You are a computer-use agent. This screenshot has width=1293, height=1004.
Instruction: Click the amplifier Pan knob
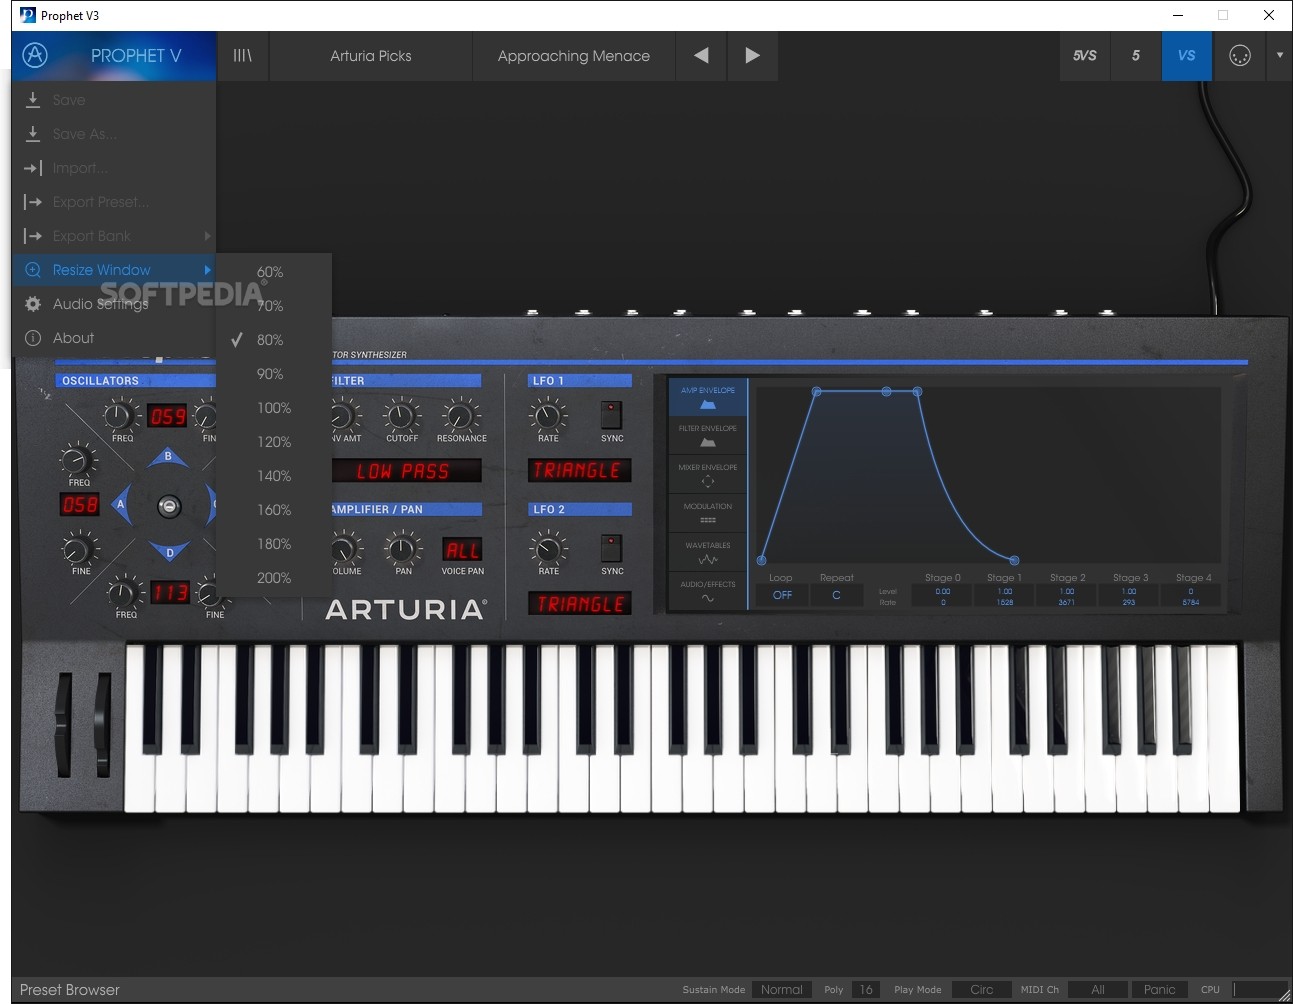click(x=403, y=548)
